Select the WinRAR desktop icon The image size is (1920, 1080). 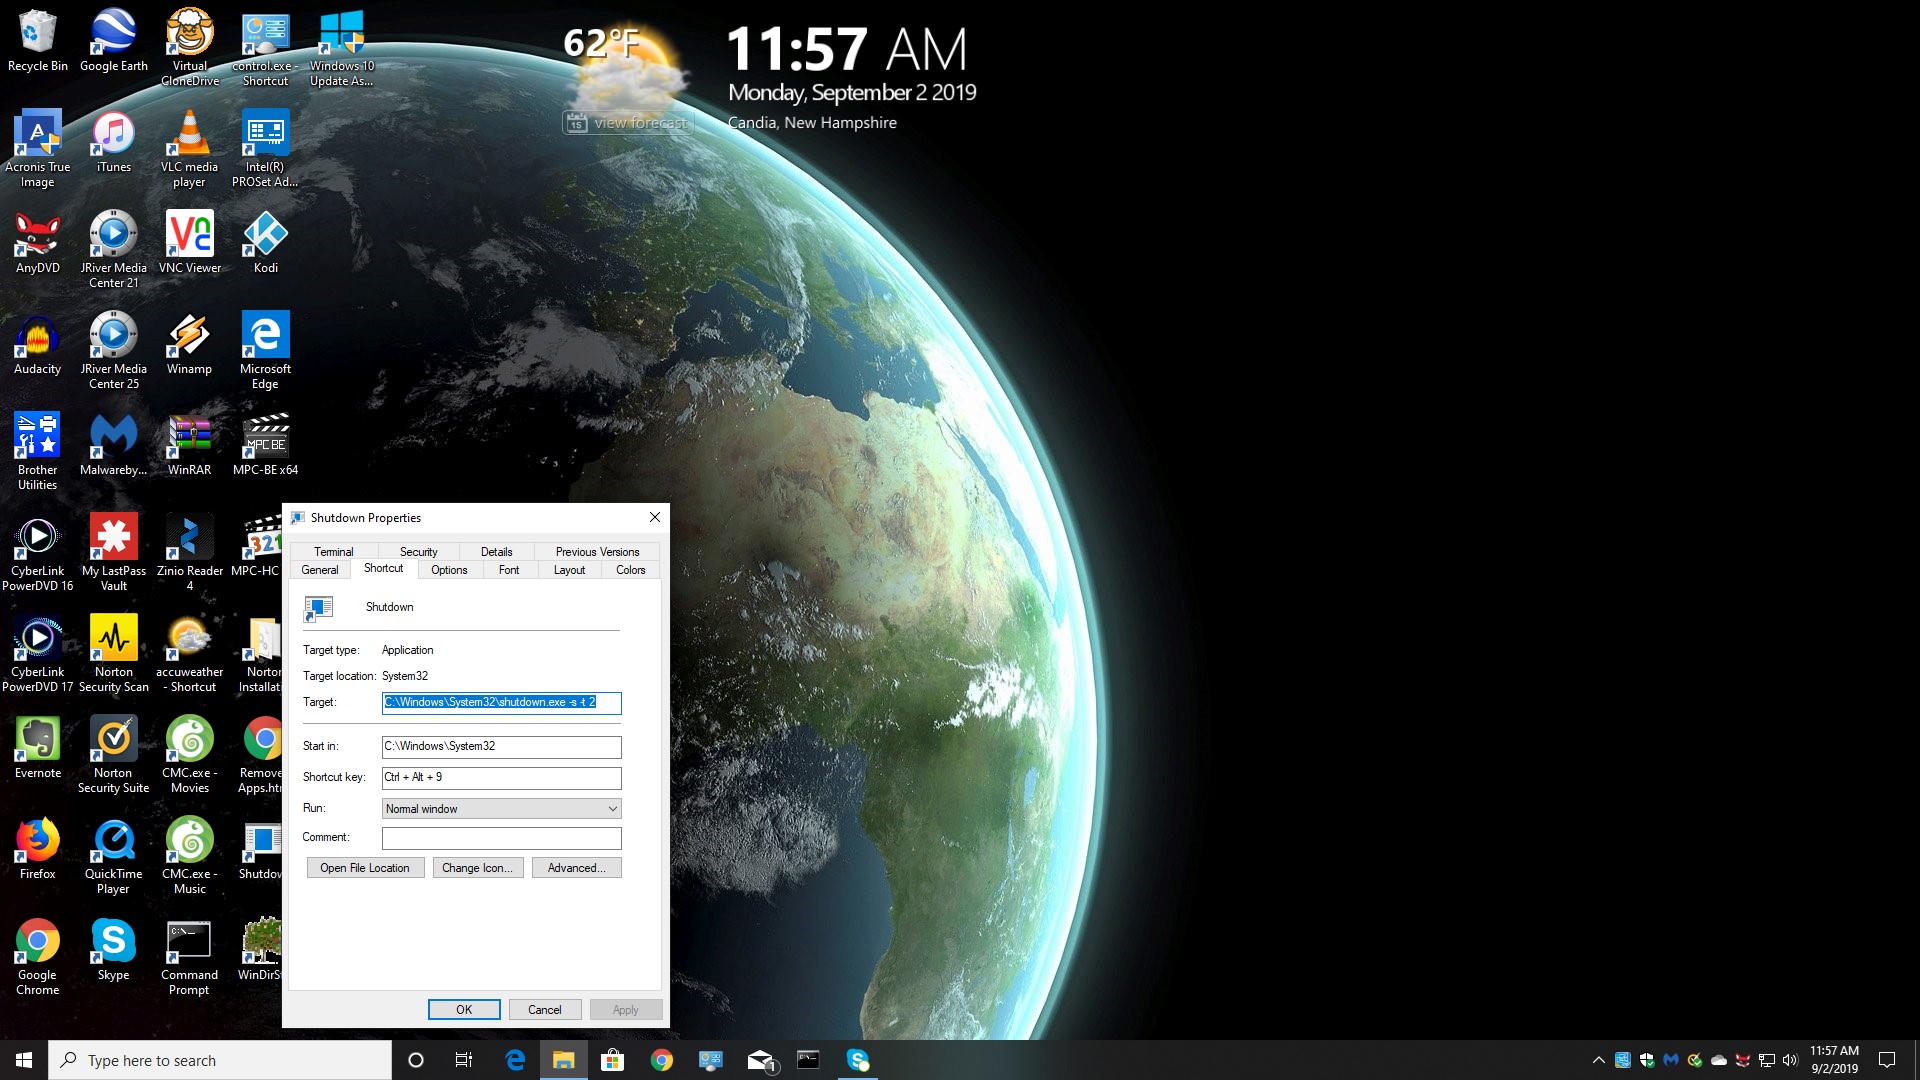pos(190,445)
